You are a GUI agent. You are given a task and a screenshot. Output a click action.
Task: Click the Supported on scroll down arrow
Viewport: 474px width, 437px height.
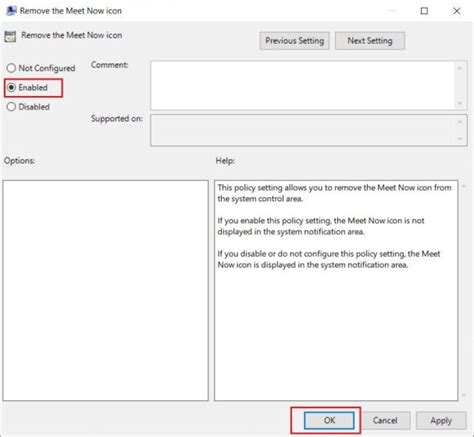[460, 139]
